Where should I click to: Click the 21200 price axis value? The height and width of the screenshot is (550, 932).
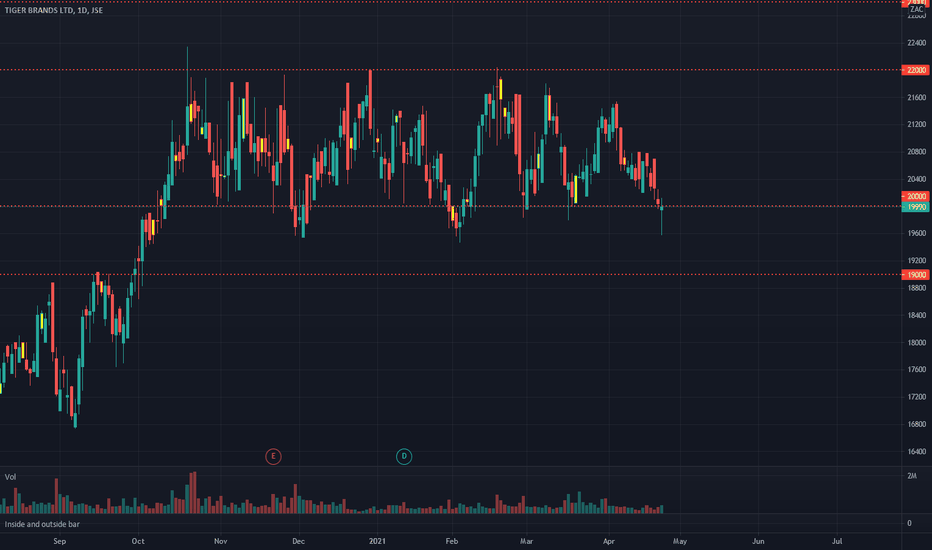(x=917, y=124)
